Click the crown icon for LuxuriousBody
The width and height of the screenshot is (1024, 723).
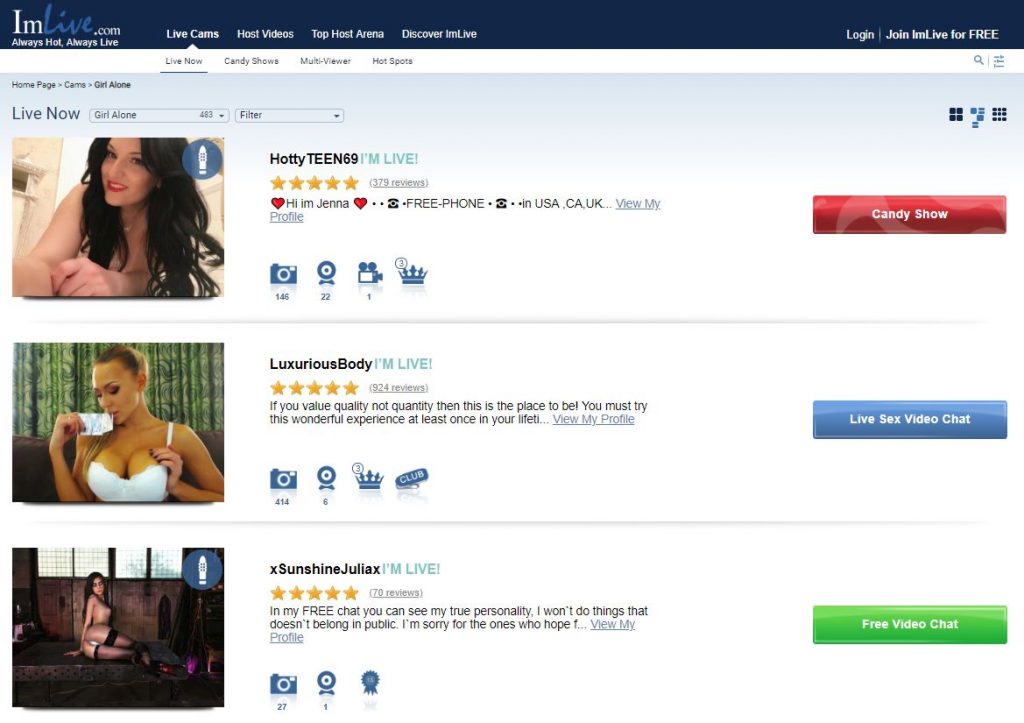(368, 477)
